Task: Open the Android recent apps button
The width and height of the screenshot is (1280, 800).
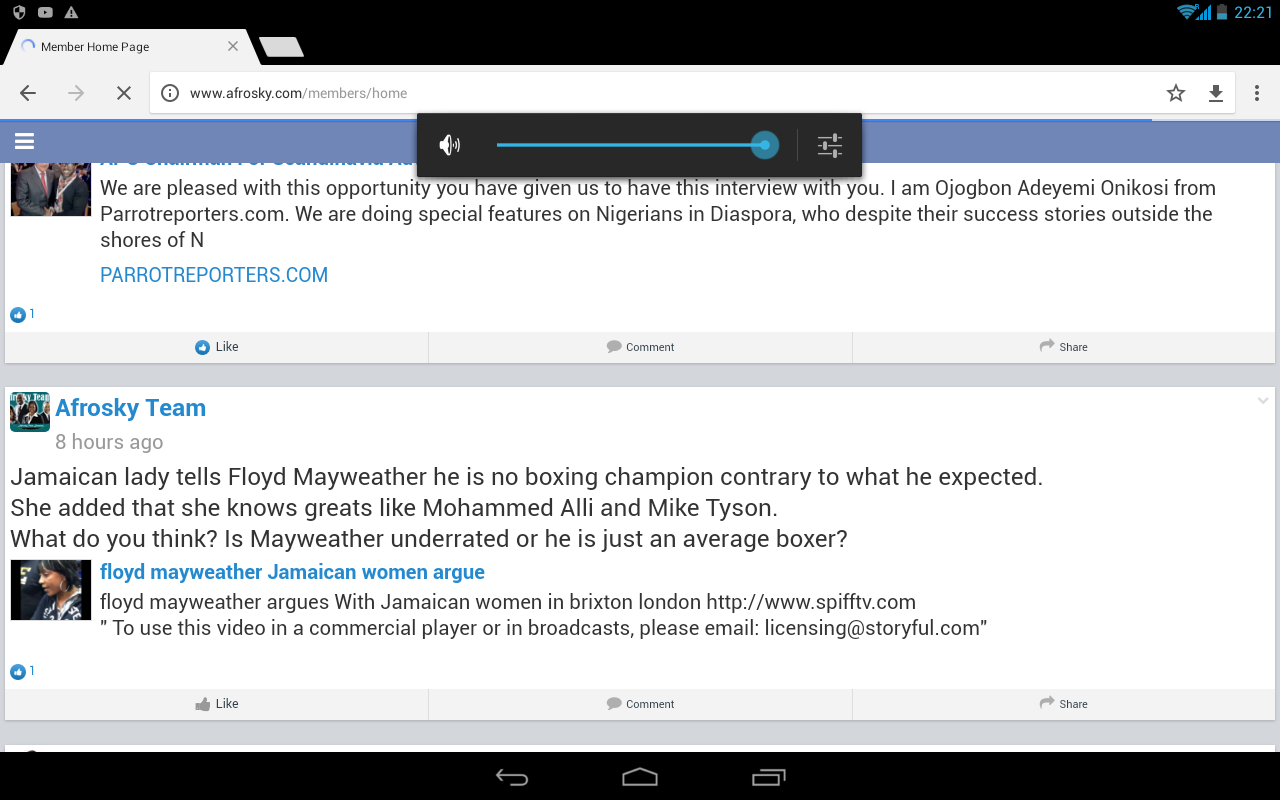Action: [x=768, y=777]
